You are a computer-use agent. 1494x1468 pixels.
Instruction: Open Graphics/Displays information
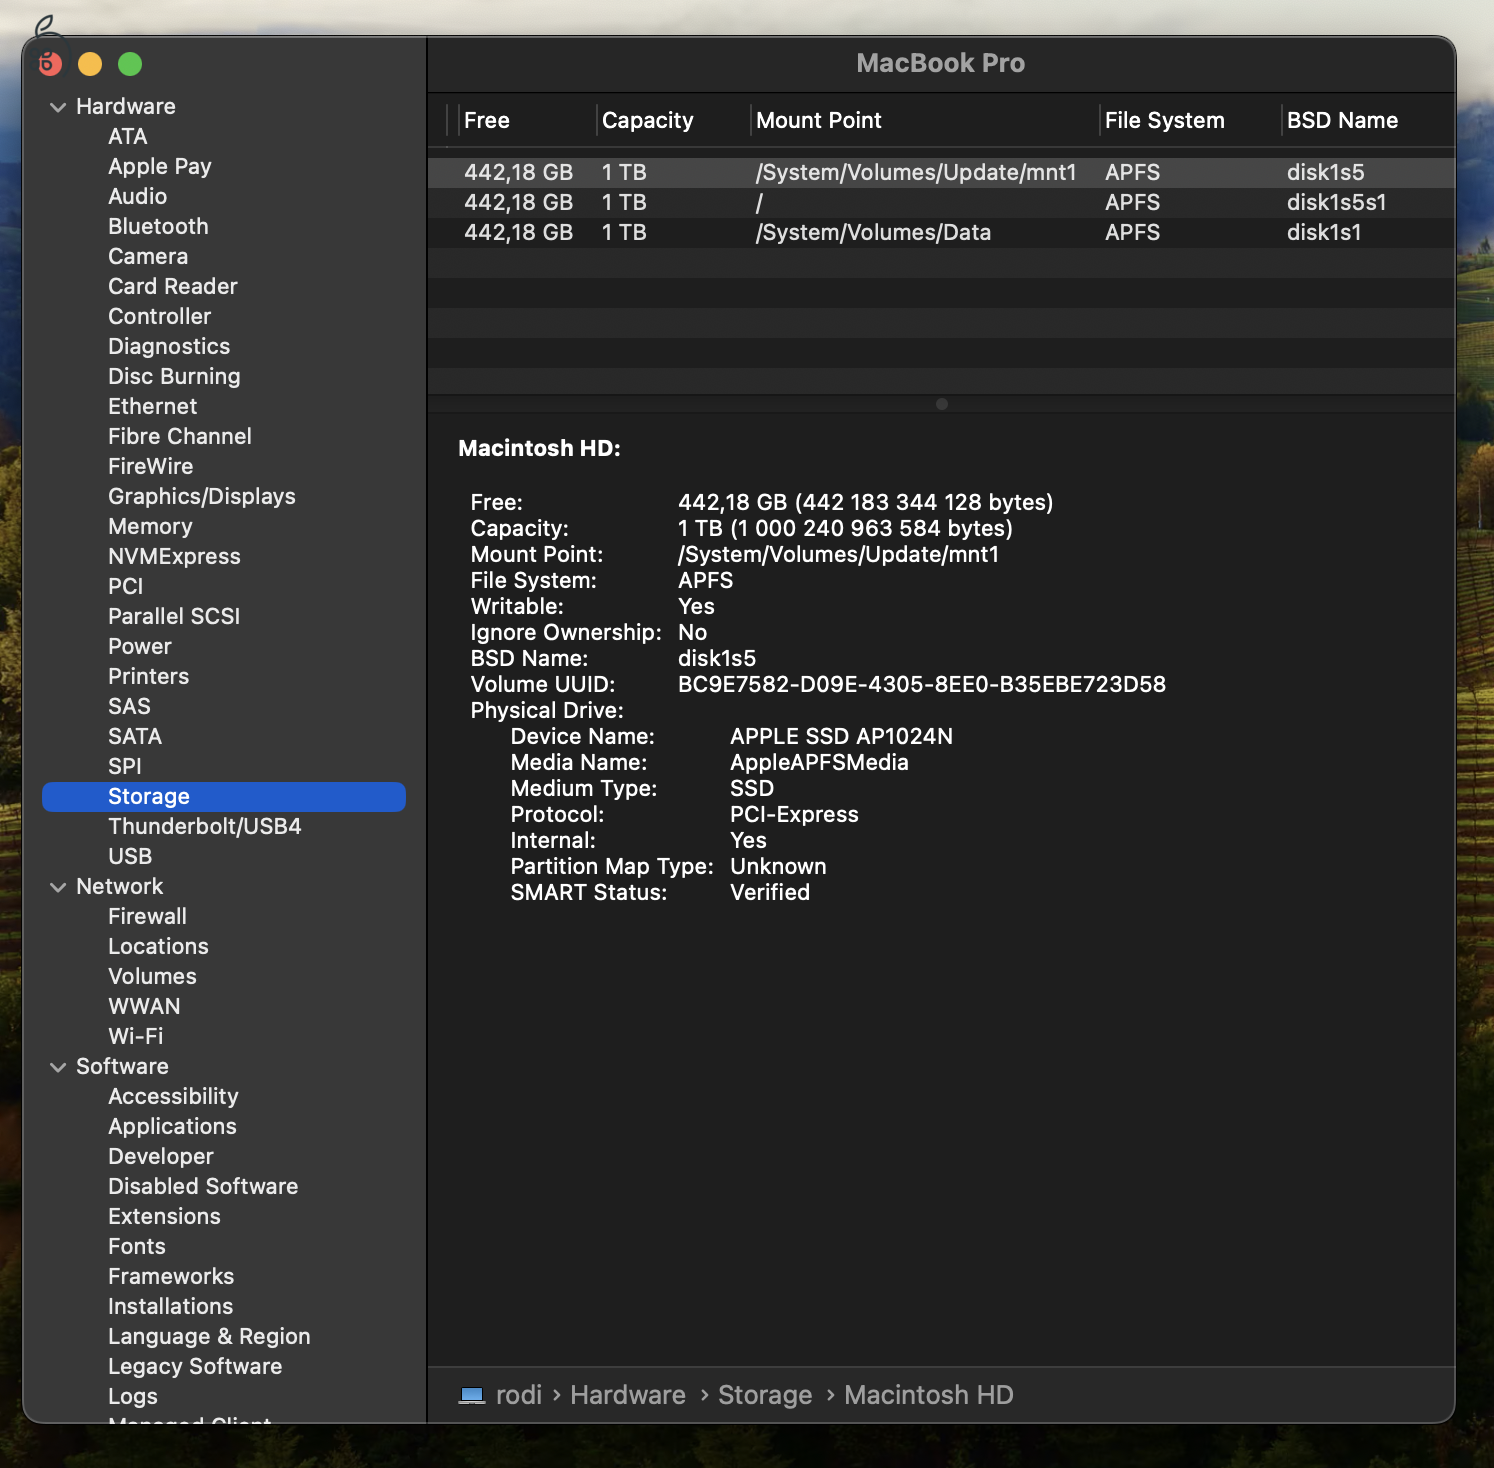(201, 496)
